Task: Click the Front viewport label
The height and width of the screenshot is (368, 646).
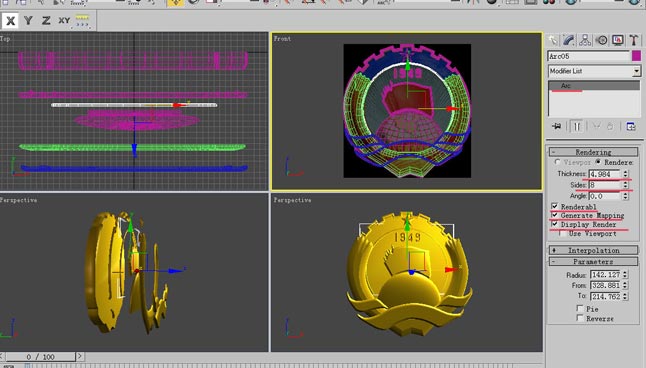Action: (283, 39)
